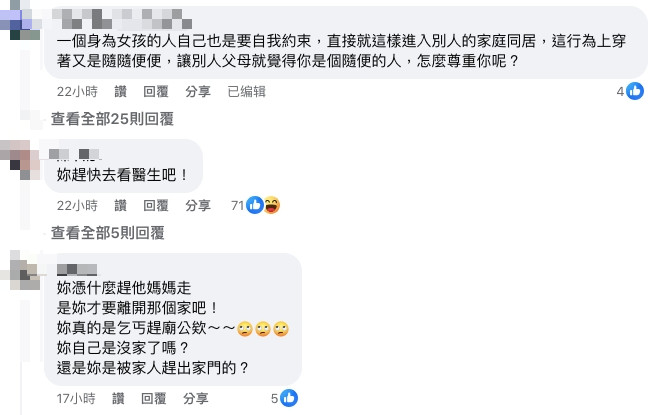
Task: Share the 妳趕快去看醫生吧 comment
Action: click(x=198, y=205)
